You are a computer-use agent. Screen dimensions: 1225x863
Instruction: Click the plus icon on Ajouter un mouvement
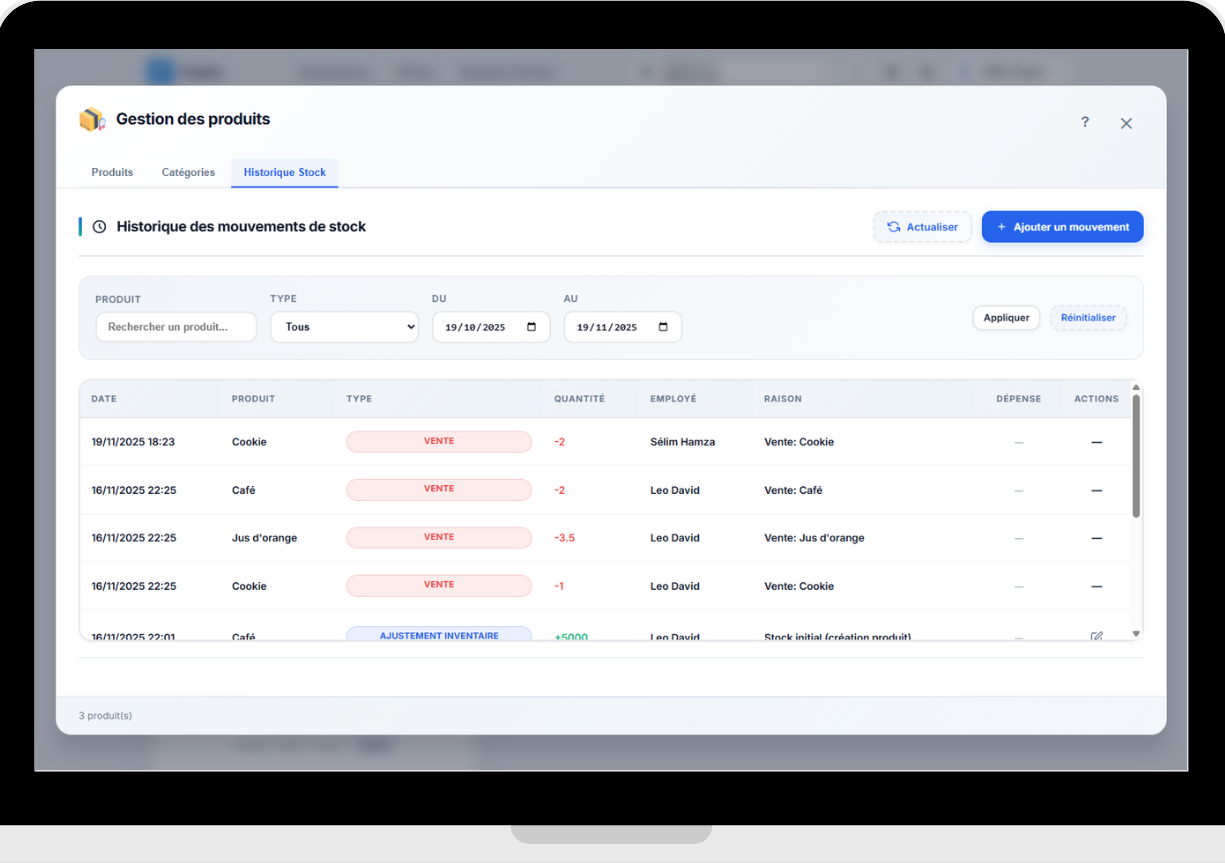[x=1000, y=226]
